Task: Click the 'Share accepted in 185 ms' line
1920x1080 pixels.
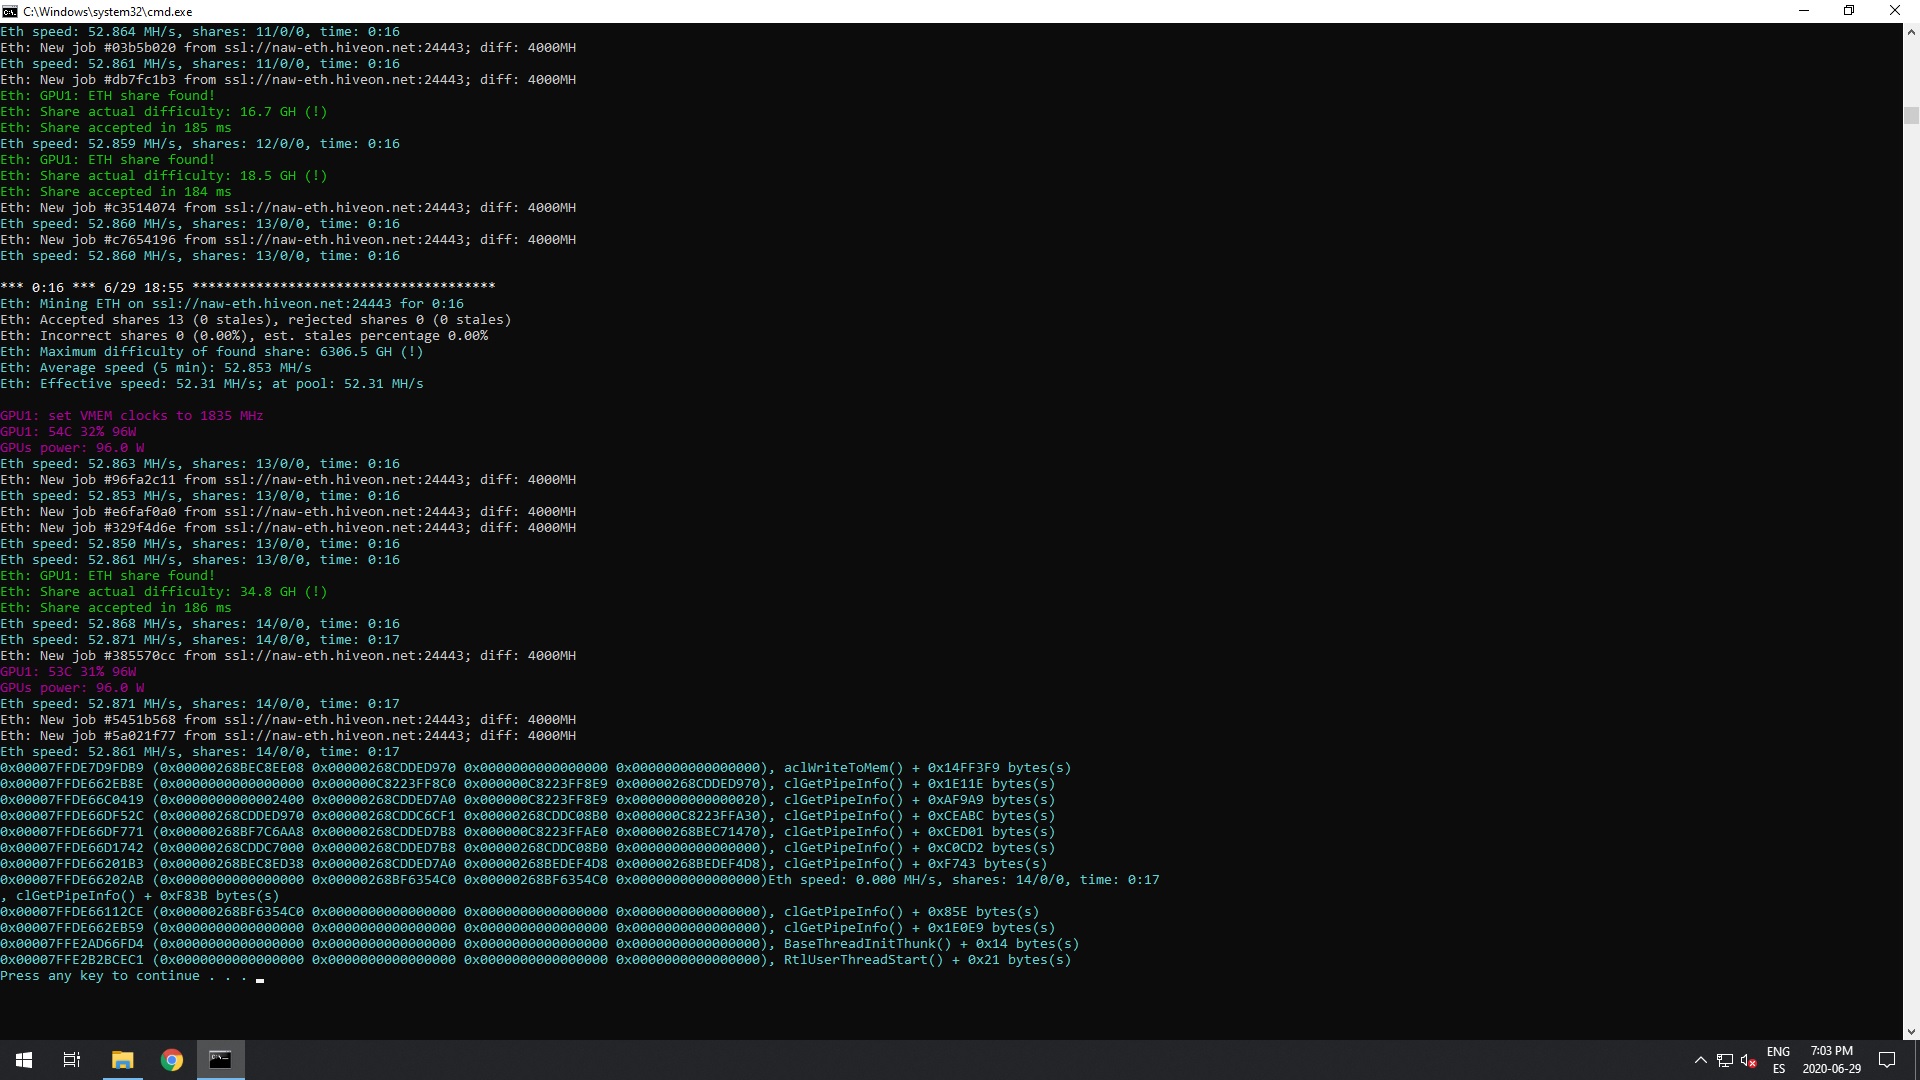Action: pos(116,128)
